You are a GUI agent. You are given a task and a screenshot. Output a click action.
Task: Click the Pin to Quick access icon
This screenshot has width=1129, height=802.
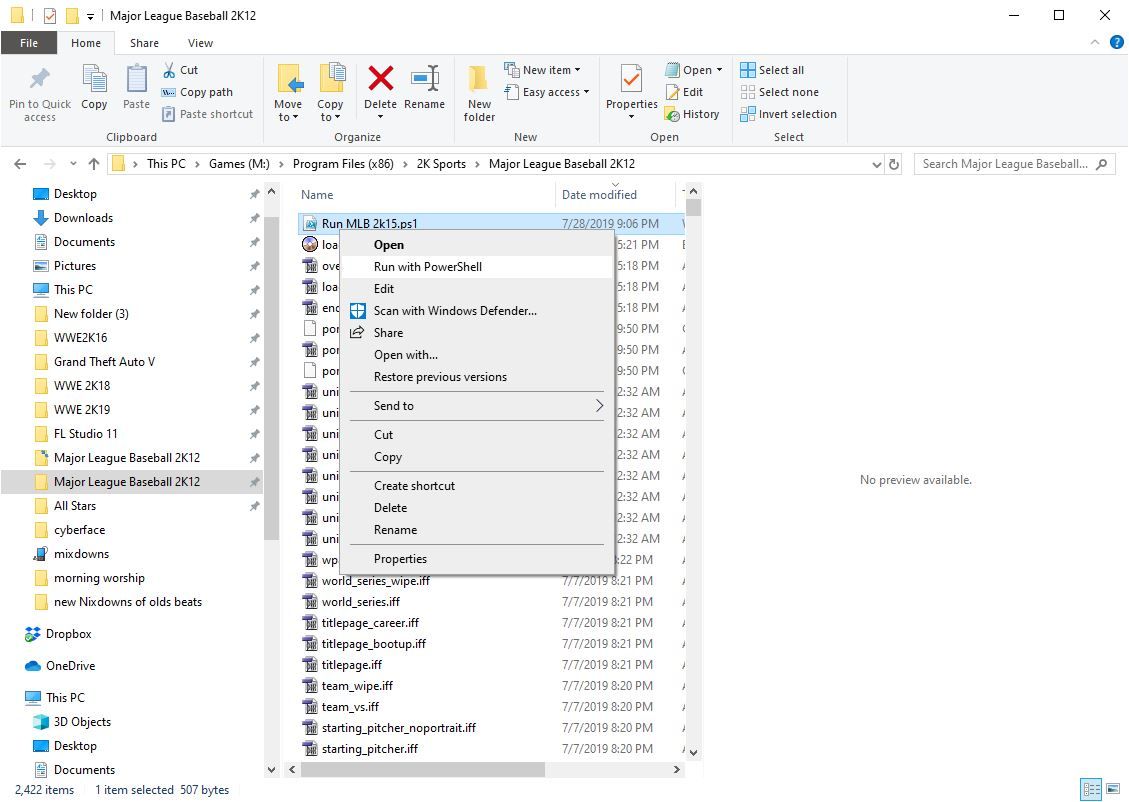tap(40, 80)
